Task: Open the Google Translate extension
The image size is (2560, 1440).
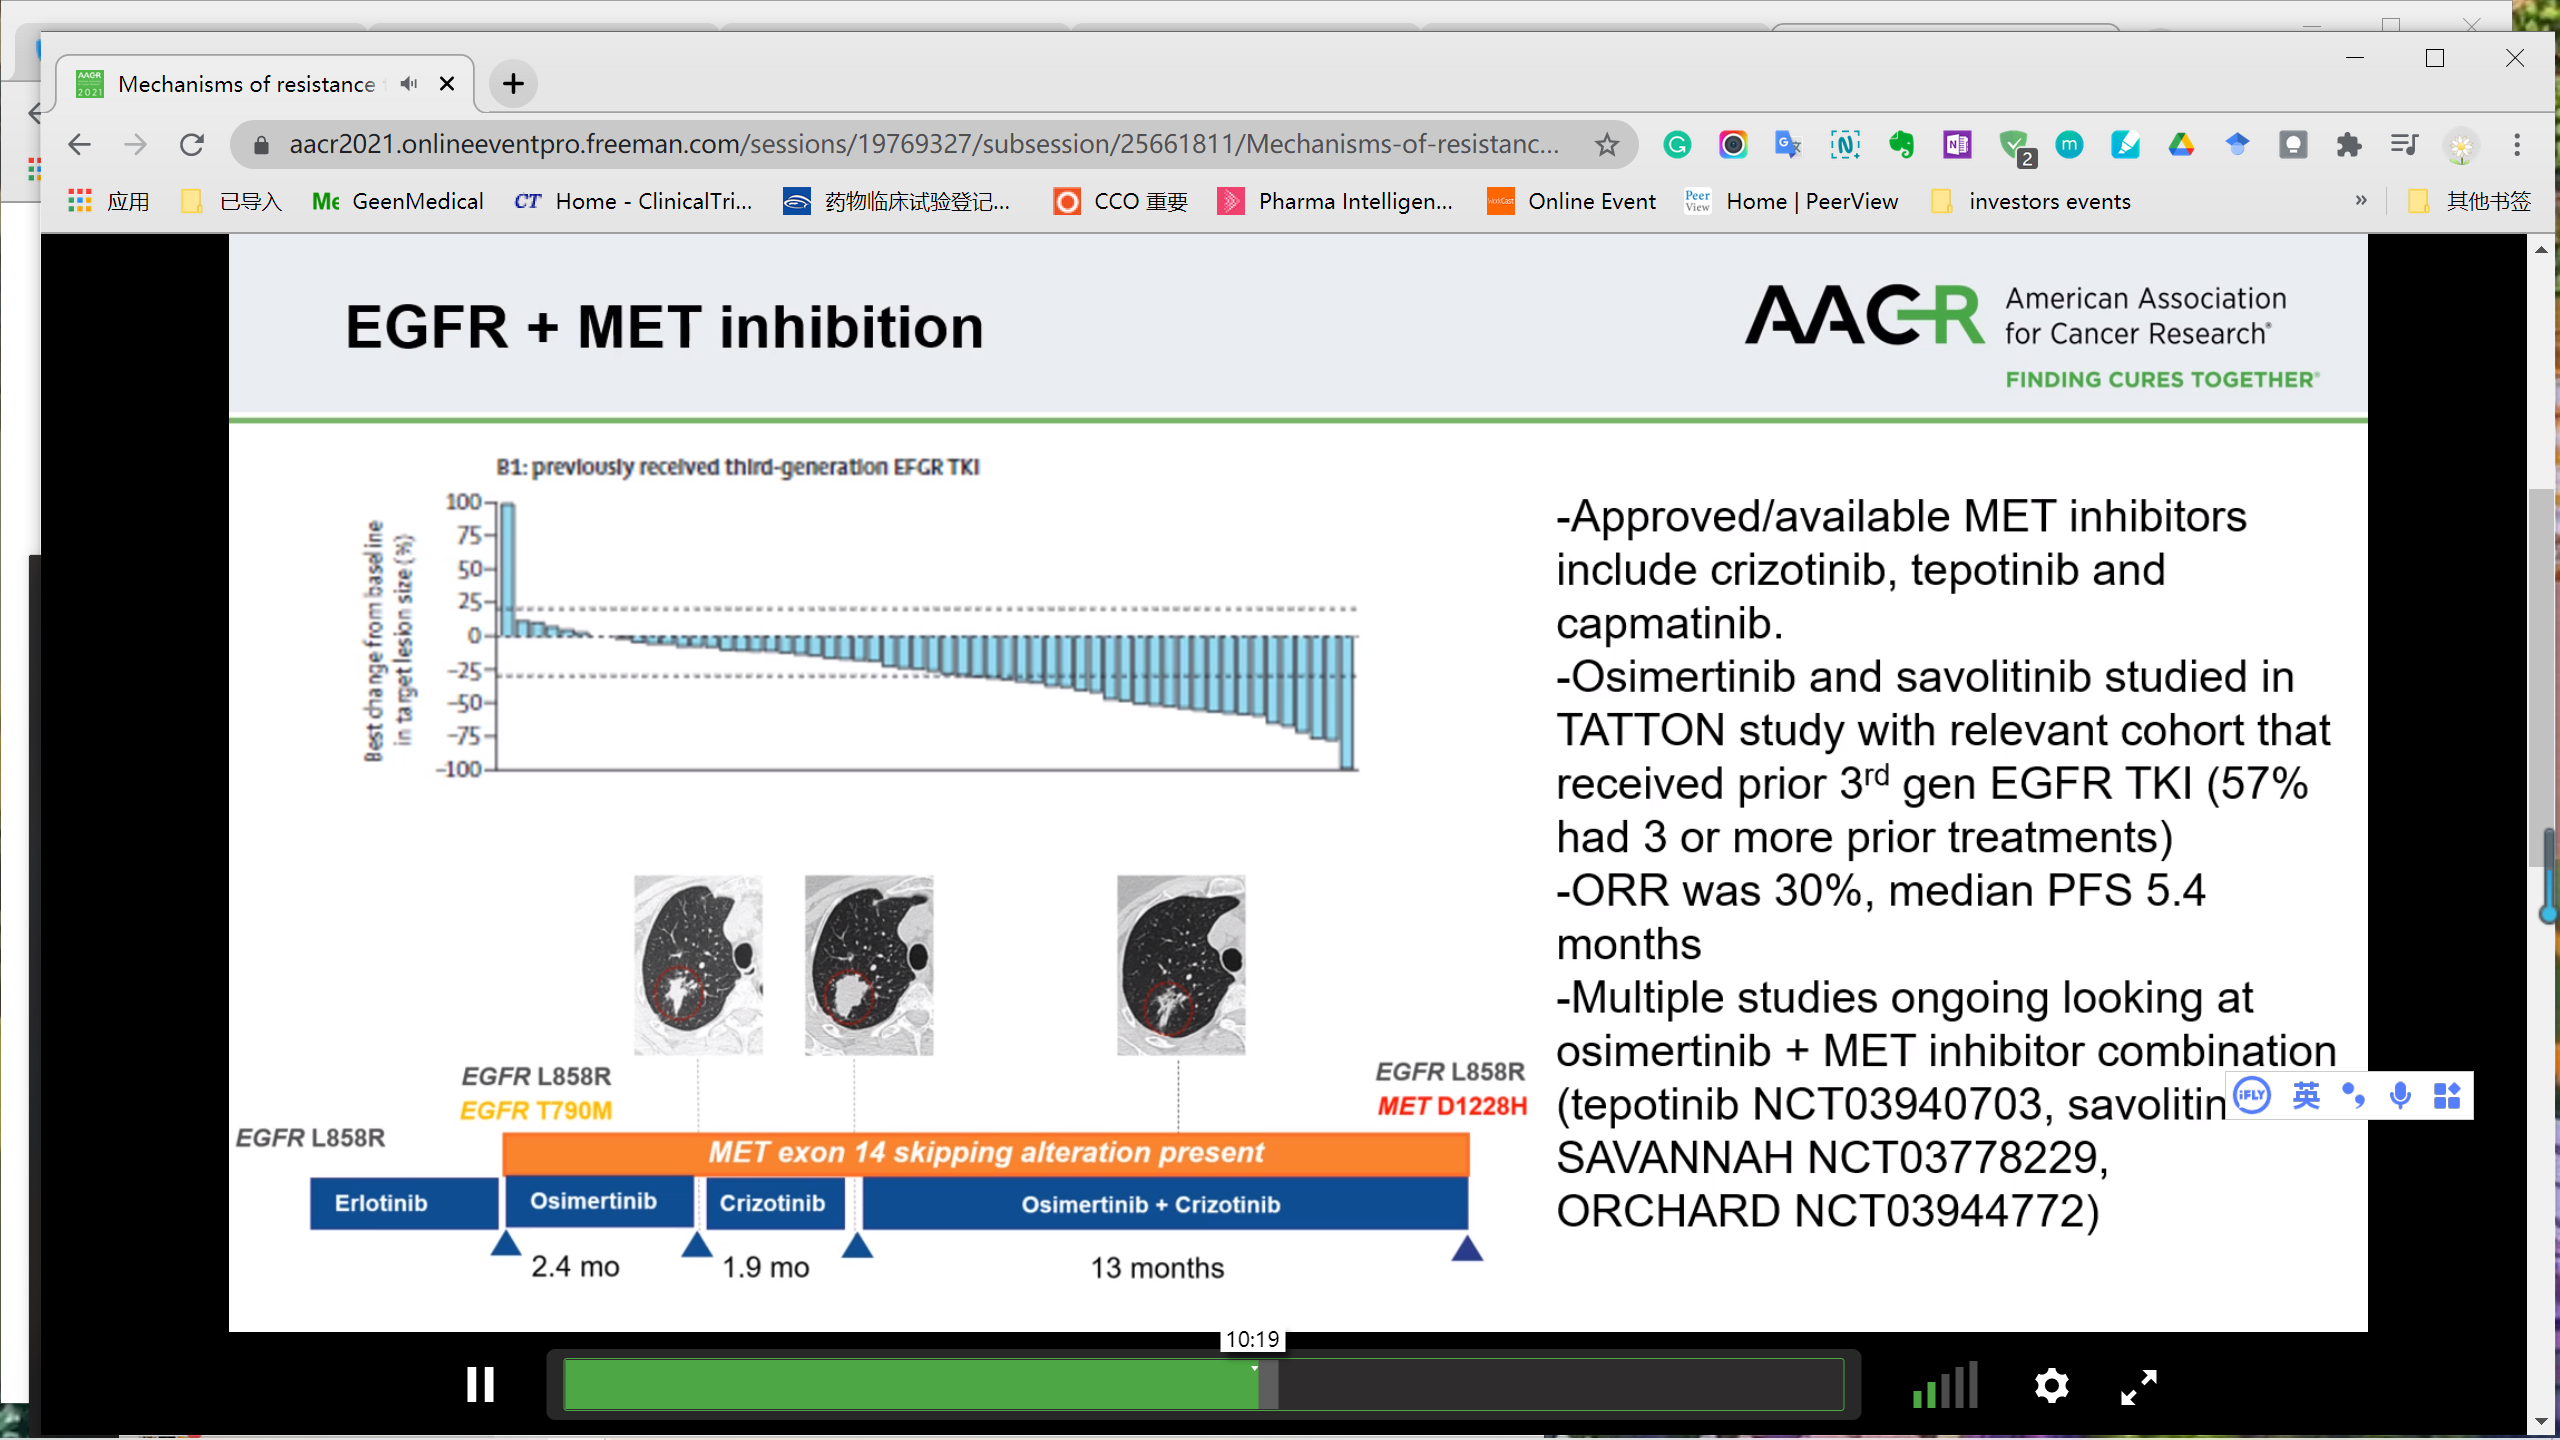Action: click(x=1789, y=145)
